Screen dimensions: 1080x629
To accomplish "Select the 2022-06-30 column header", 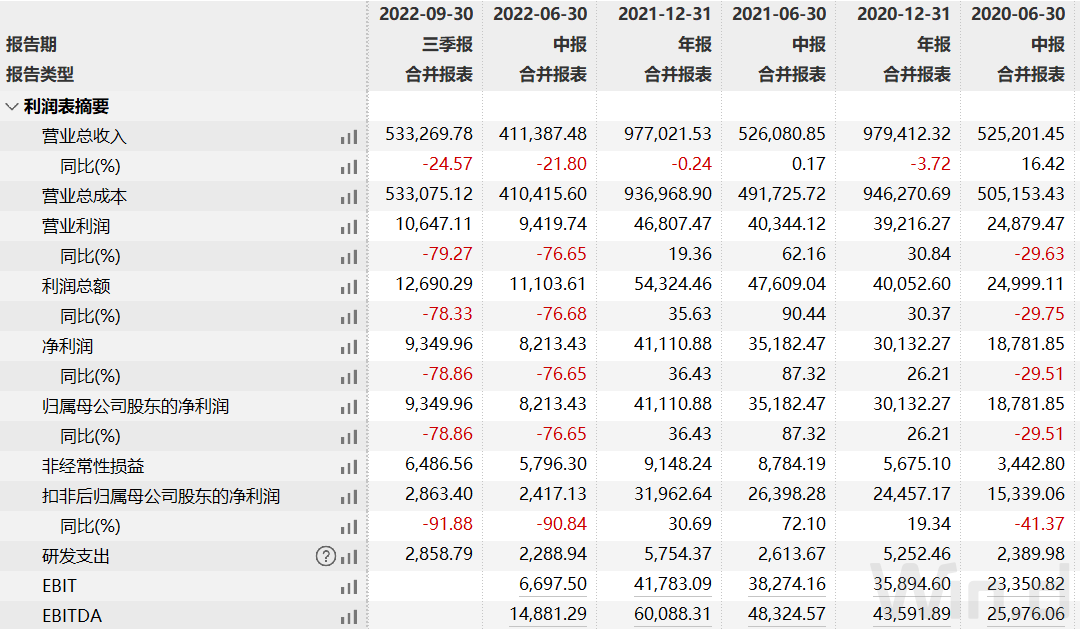I will (x=540, y=14).
